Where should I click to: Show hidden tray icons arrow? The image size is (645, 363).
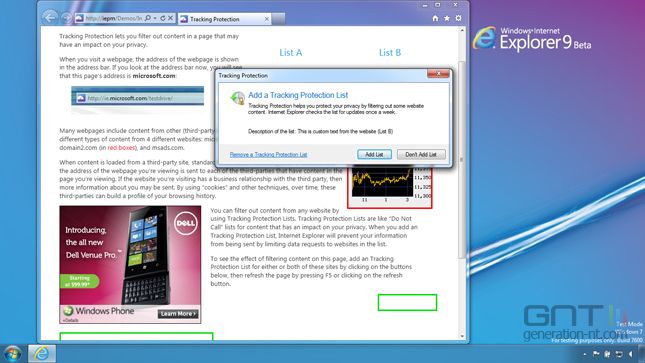585,354
